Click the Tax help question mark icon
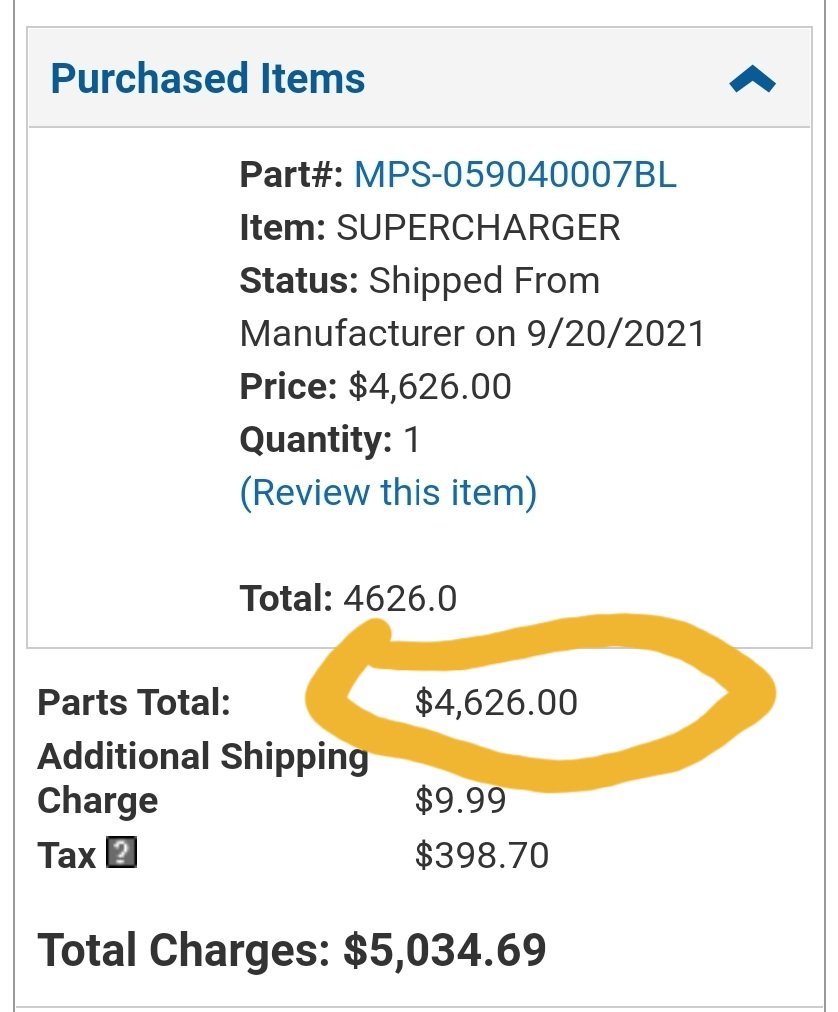 pyautogui.click(x=121, y=853)
